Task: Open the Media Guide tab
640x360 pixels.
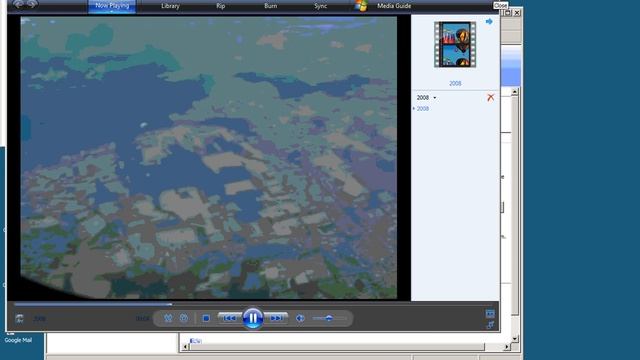Action: [394, 6]
